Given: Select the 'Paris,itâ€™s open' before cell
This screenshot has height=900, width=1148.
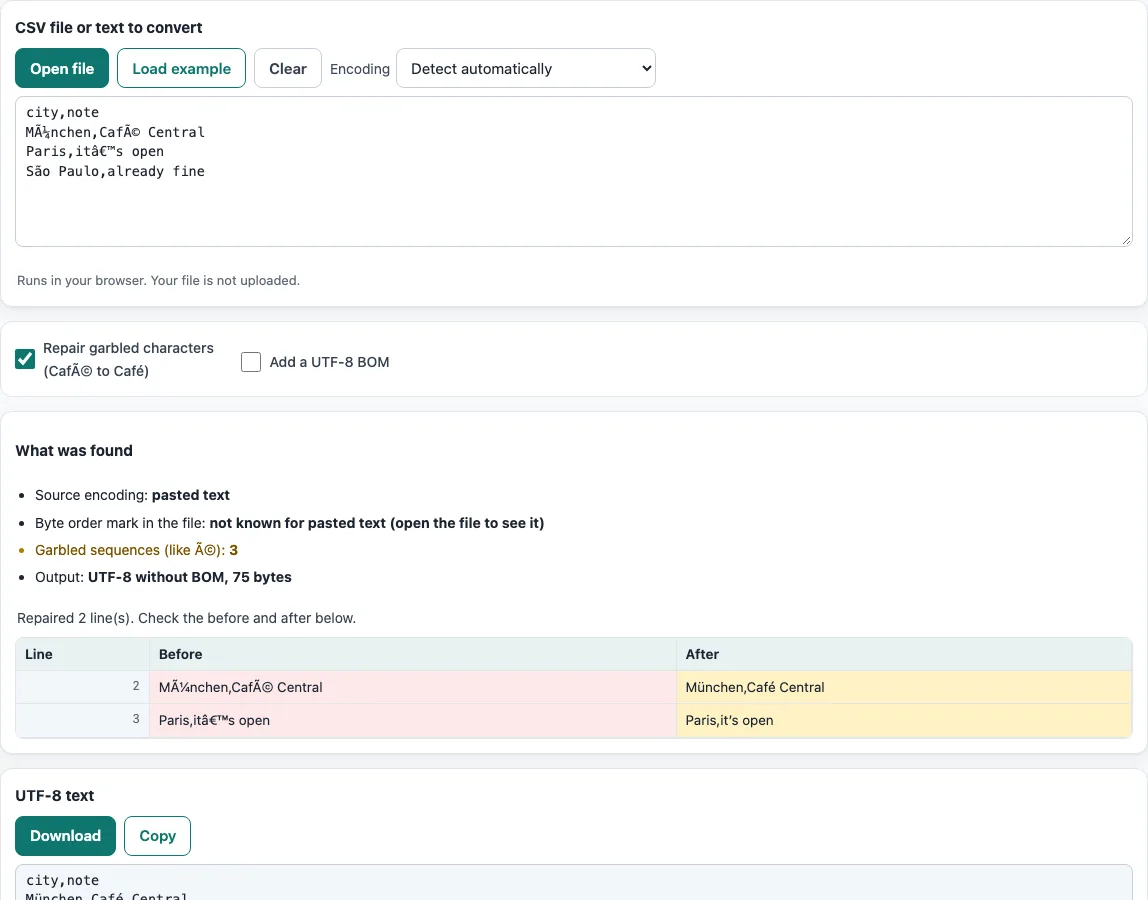Looking at the screenshot, I should tap(412, 720).
